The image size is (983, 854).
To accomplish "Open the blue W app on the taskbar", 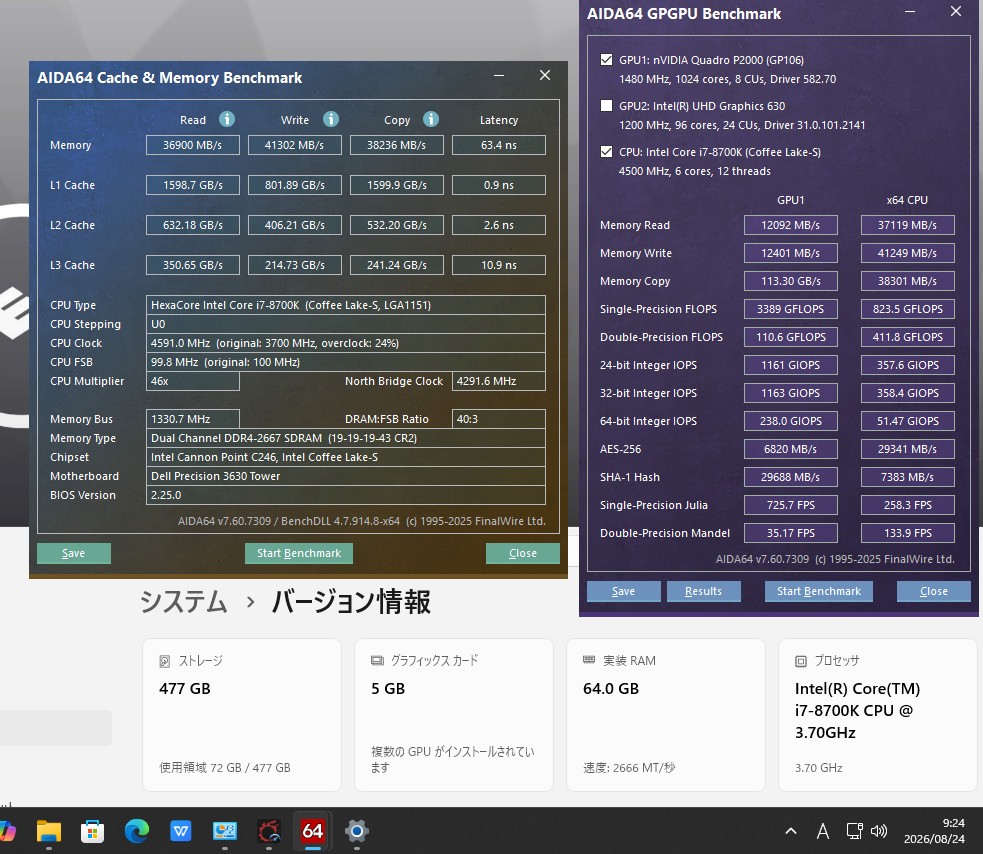I will pos(181,831).
